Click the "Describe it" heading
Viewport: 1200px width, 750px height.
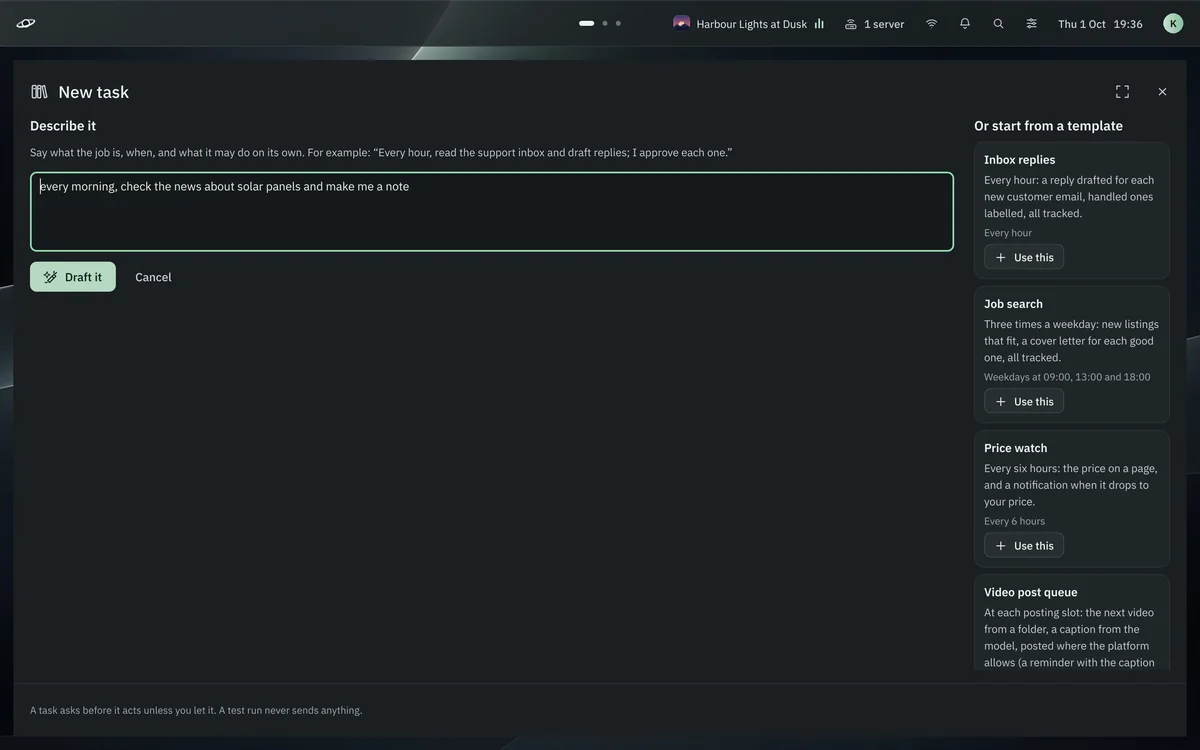click(x=63, y=126)
